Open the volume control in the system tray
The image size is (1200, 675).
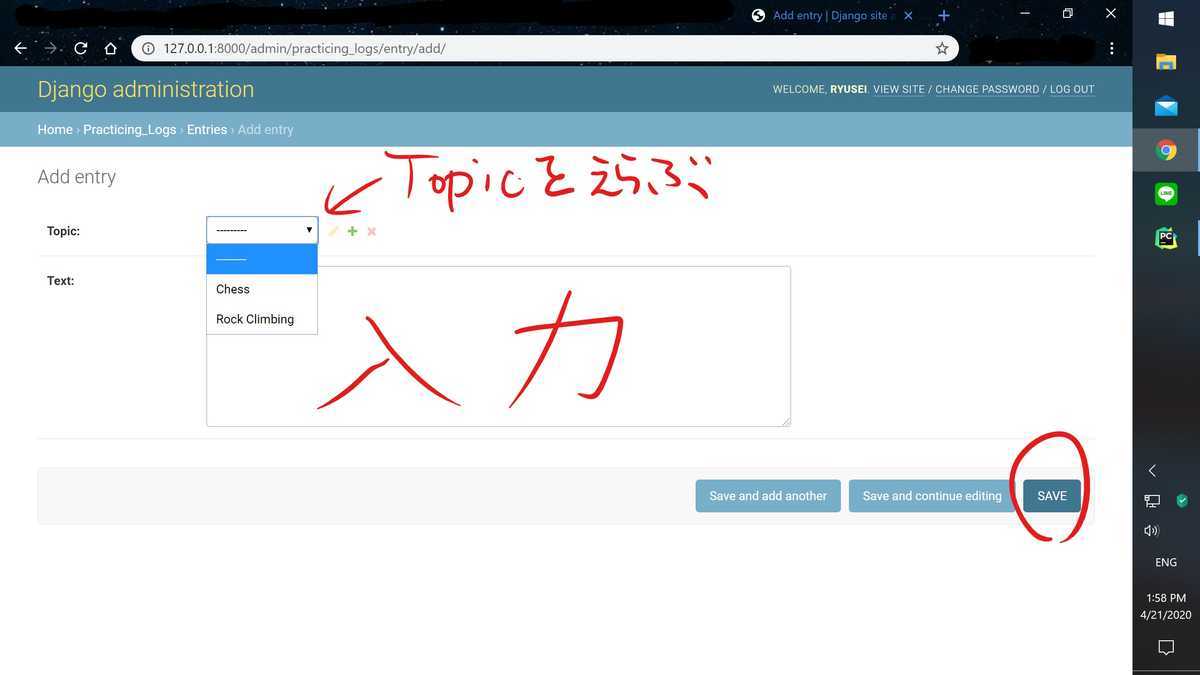click(x=1150, y=530)
